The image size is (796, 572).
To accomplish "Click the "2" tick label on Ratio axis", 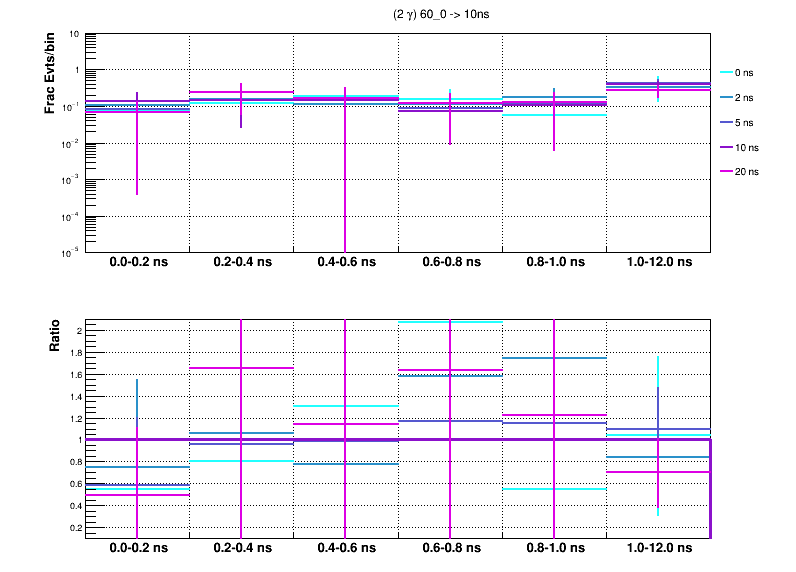I will 77,331.
